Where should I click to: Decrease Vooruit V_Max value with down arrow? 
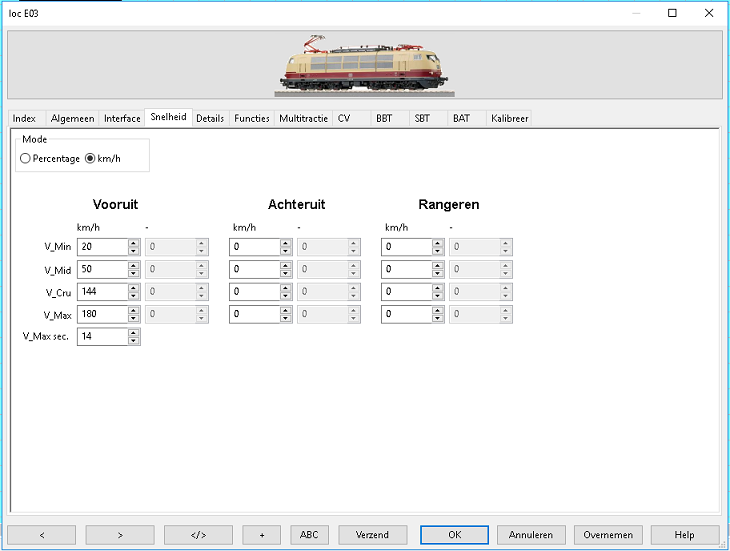(x=134, y=319)
